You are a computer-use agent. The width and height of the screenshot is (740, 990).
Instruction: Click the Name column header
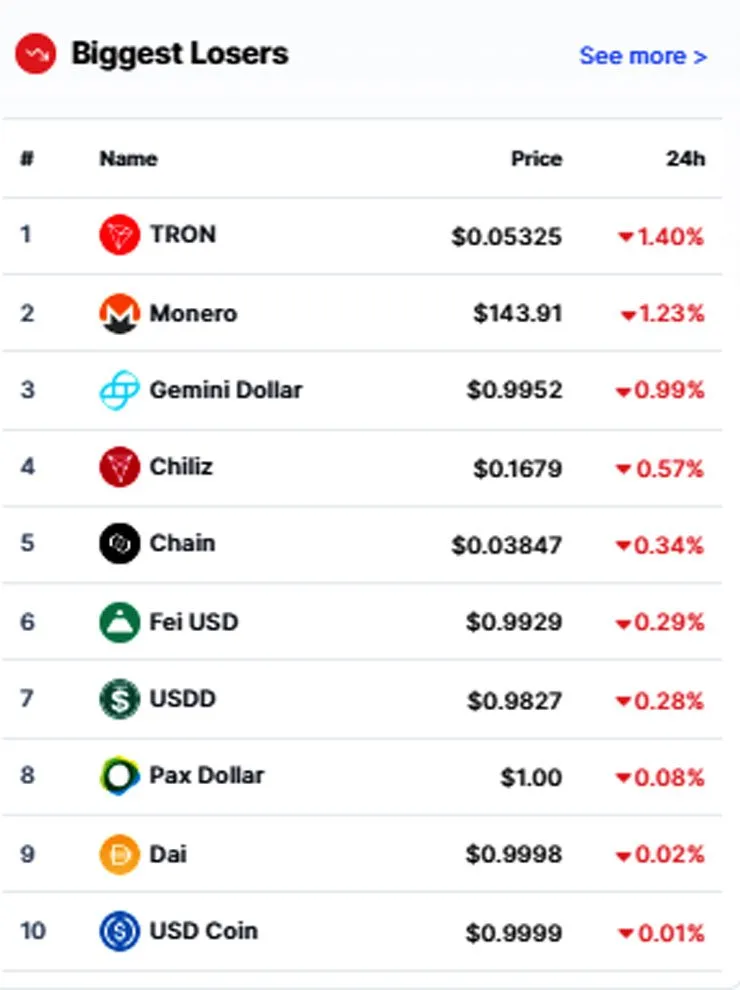[128, 158]
